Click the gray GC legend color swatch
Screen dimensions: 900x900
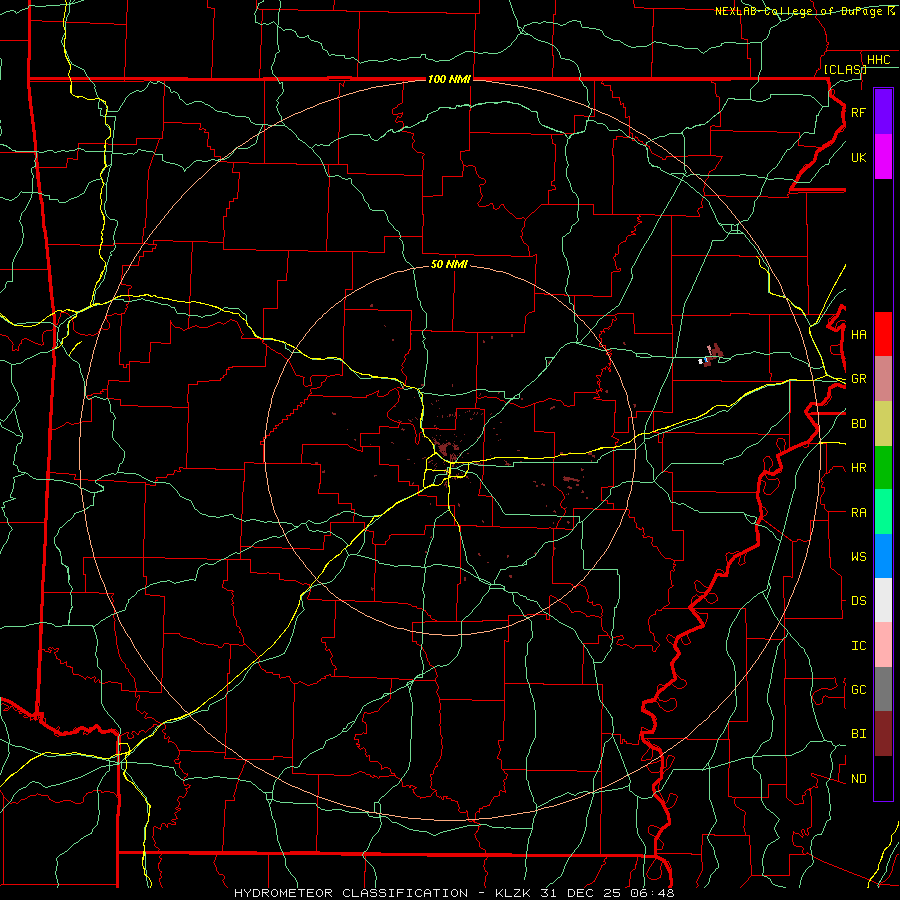[x=883, y=689]
